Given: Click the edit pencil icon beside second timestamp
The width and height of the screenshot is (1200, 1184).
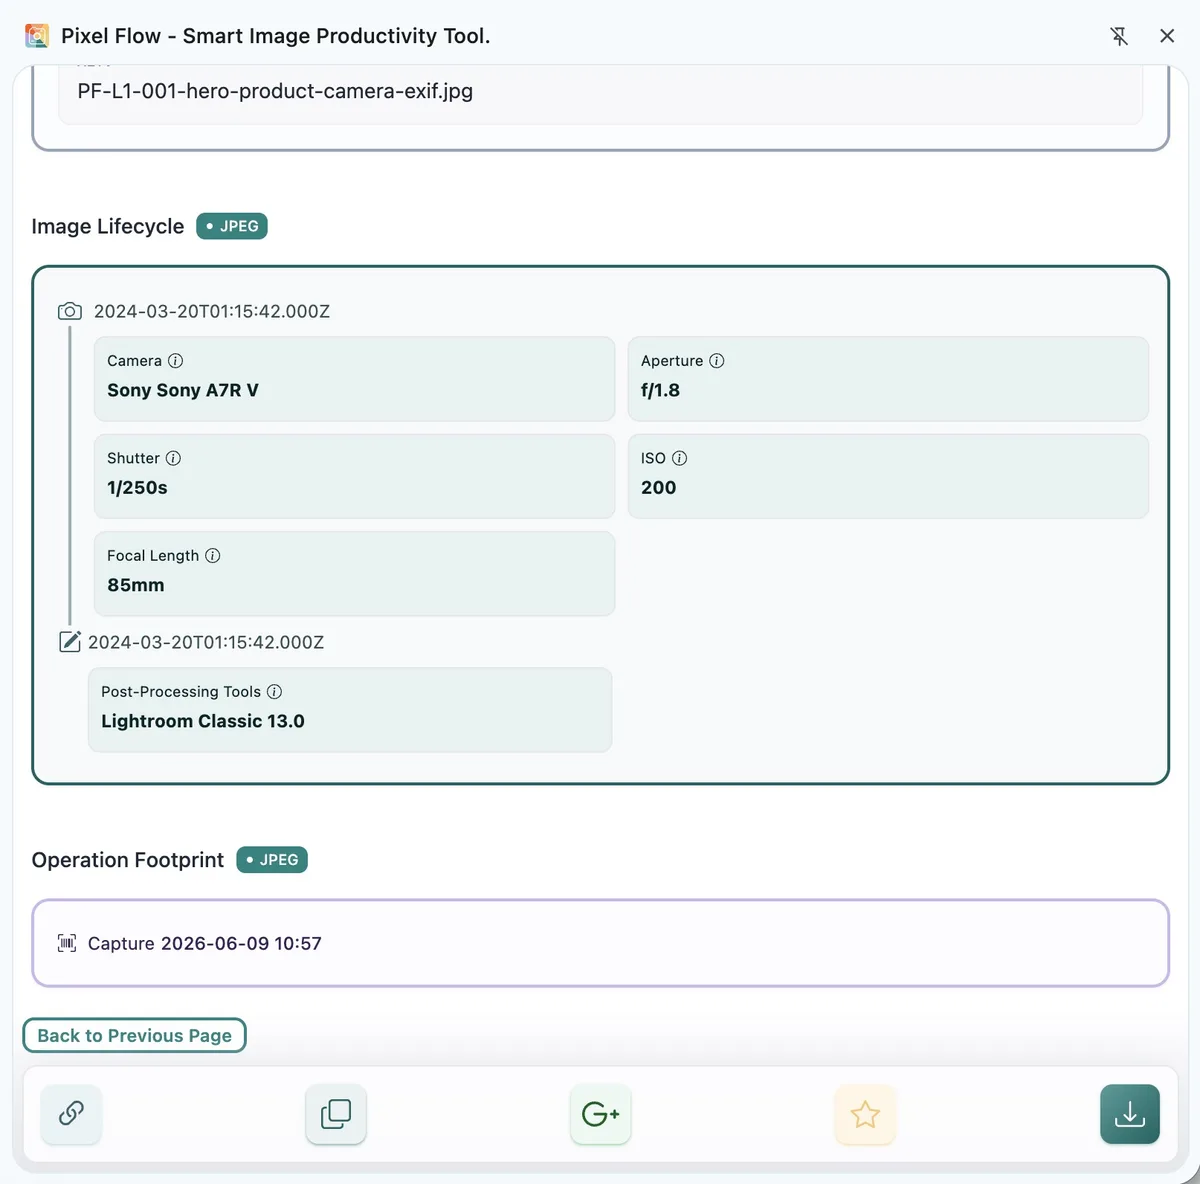Looking at the screenshot, I should click(x=70, y=642).
